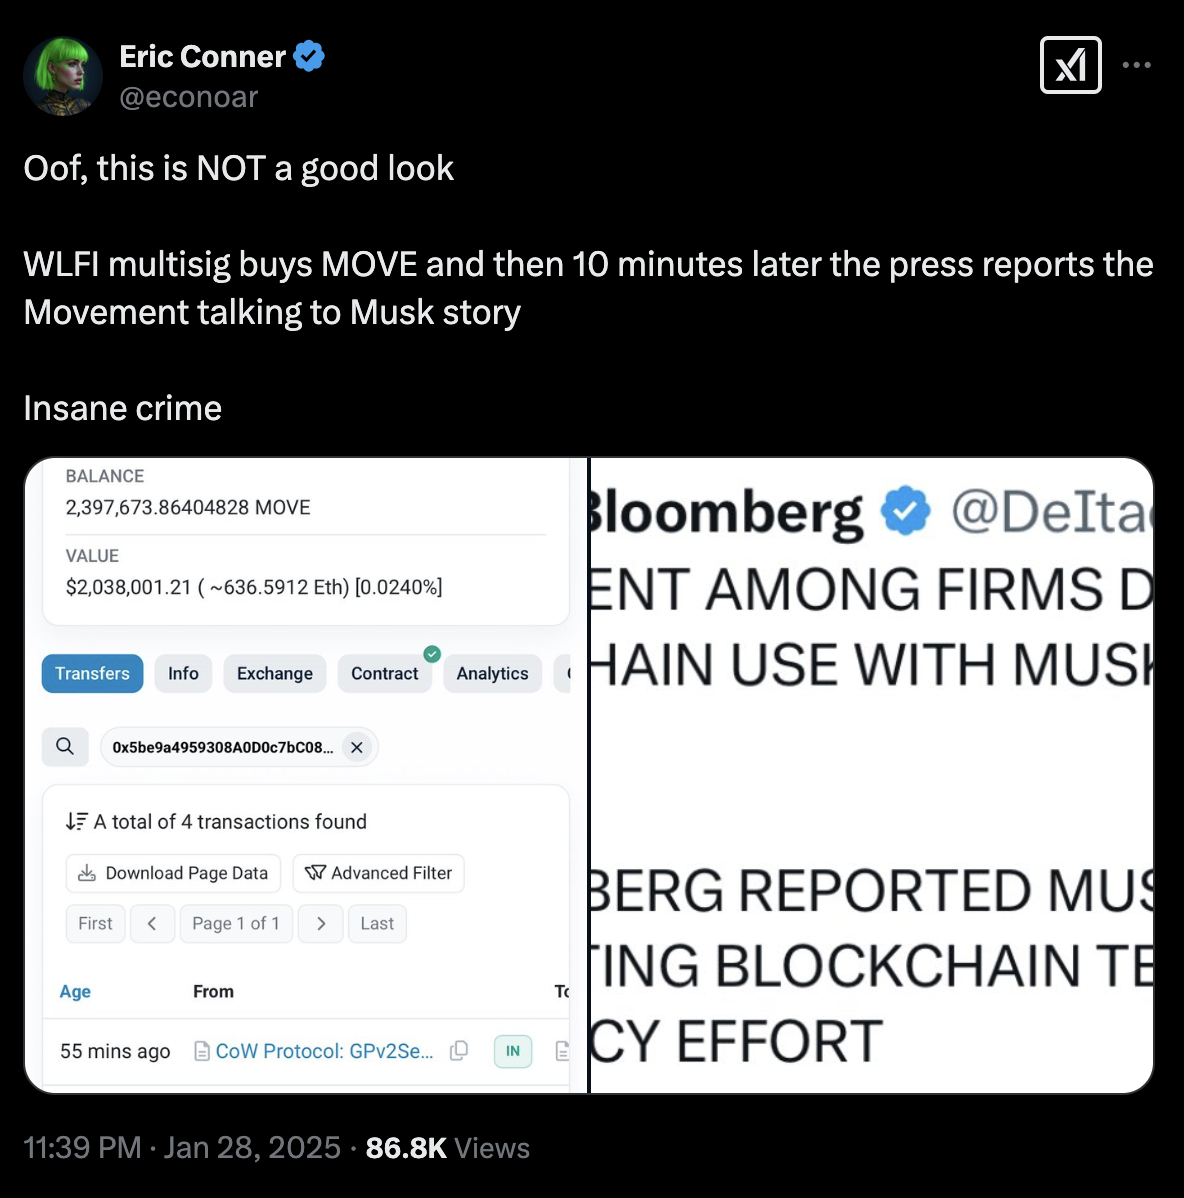Click the green verified checkmark on Contract tab
Image resolution: width=1184 pixels, height=1198 pixels.
432,653
